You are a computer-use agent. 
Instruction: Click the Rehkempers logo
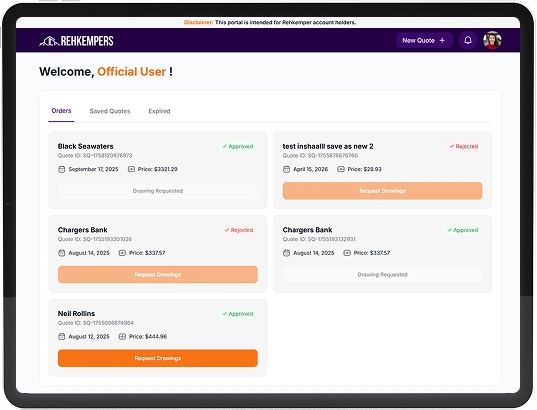[76, 41]
